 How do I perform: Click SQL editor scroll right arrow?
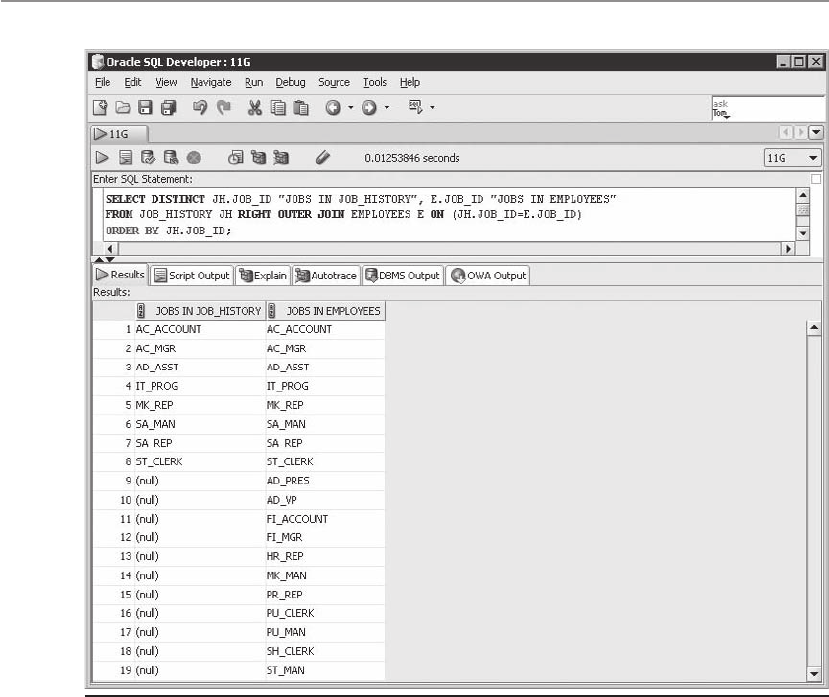(x=789, y=249)
